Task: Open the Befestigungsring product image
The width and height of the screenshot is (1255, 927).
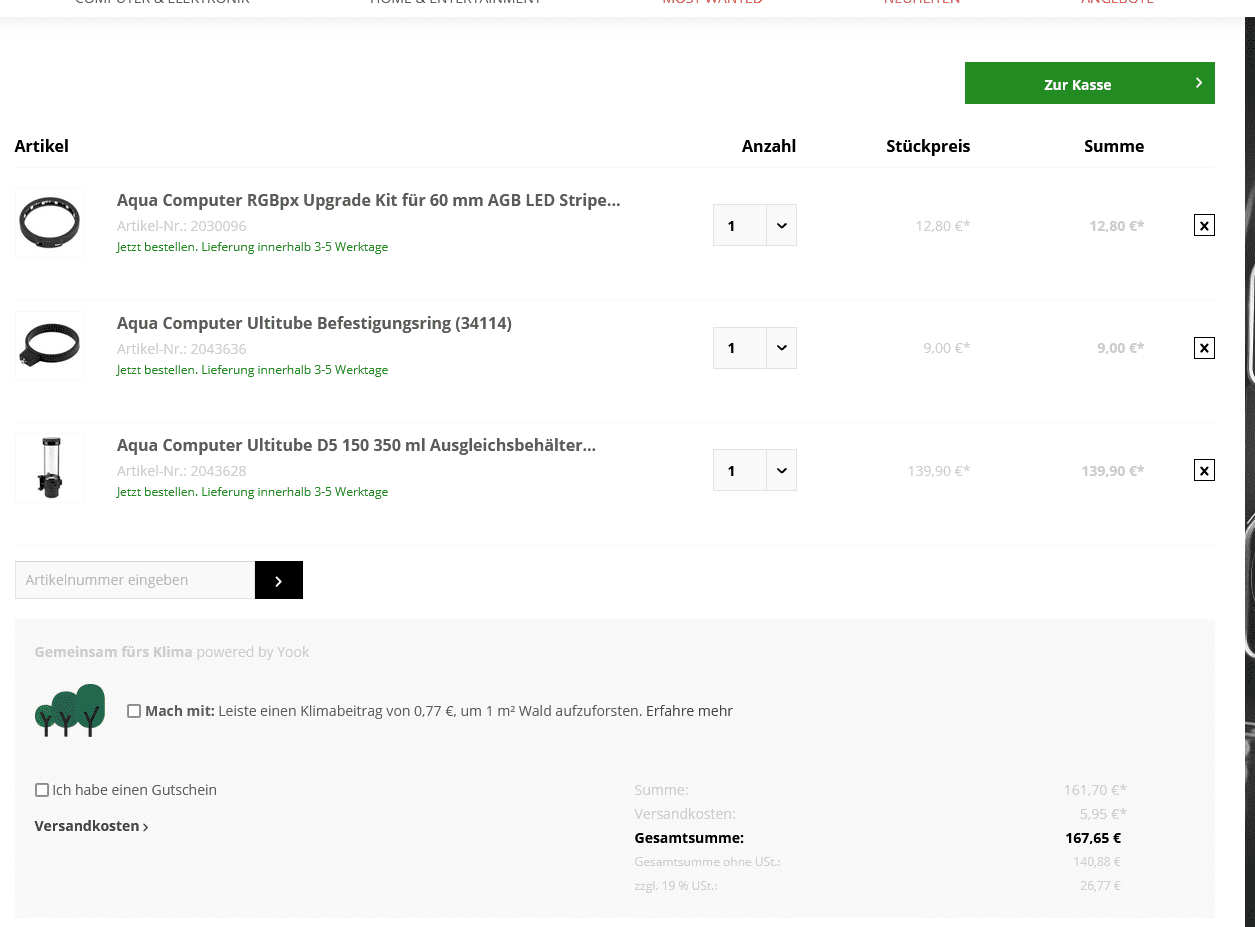Action: (50, 346)
